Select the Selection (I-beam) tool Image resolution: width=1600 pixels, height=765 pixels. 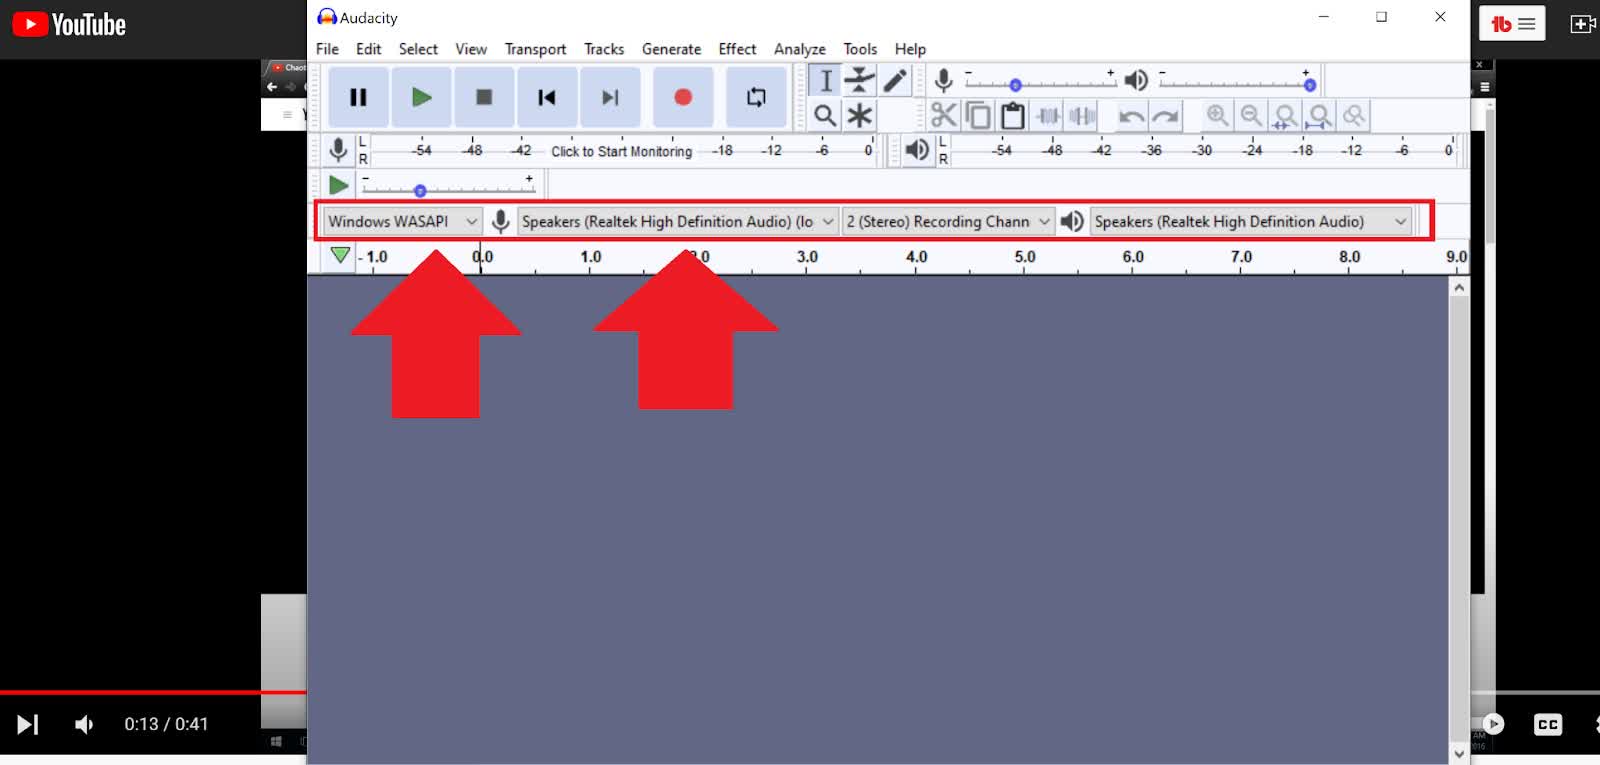point(825,81)
